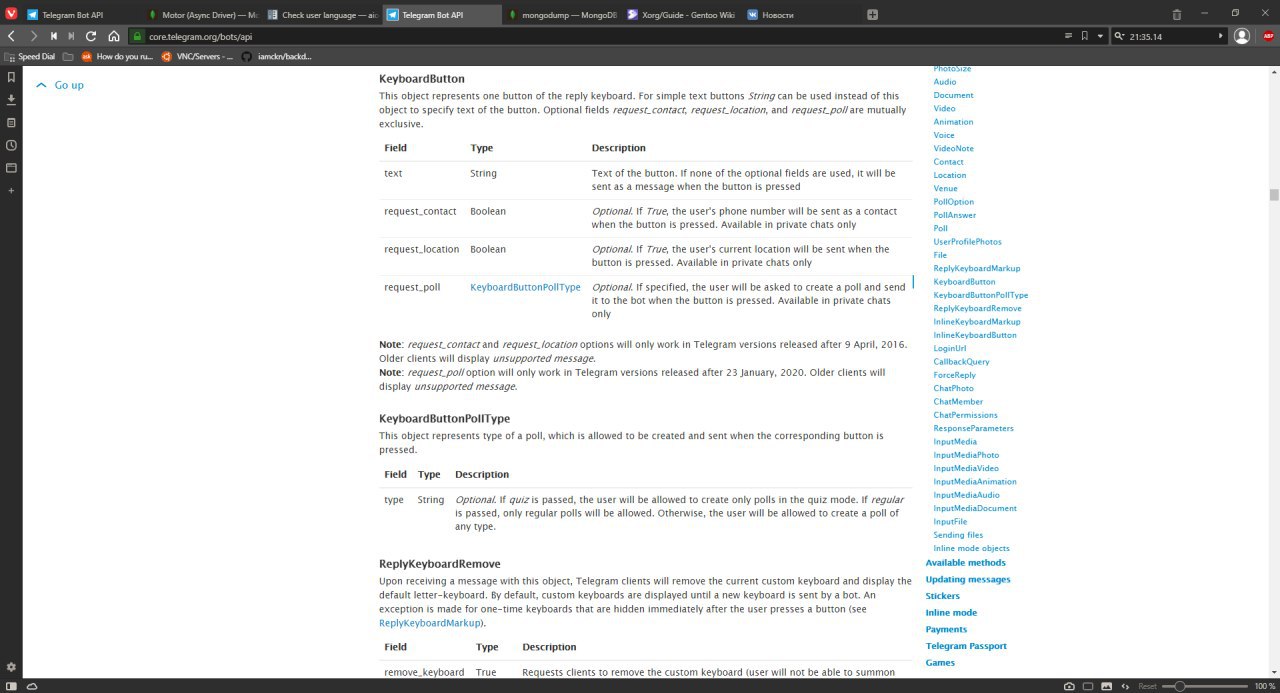Open Updating messages section in sidebar
The width and height of the screenshot is (1280, 693).
tap(968, 580)
